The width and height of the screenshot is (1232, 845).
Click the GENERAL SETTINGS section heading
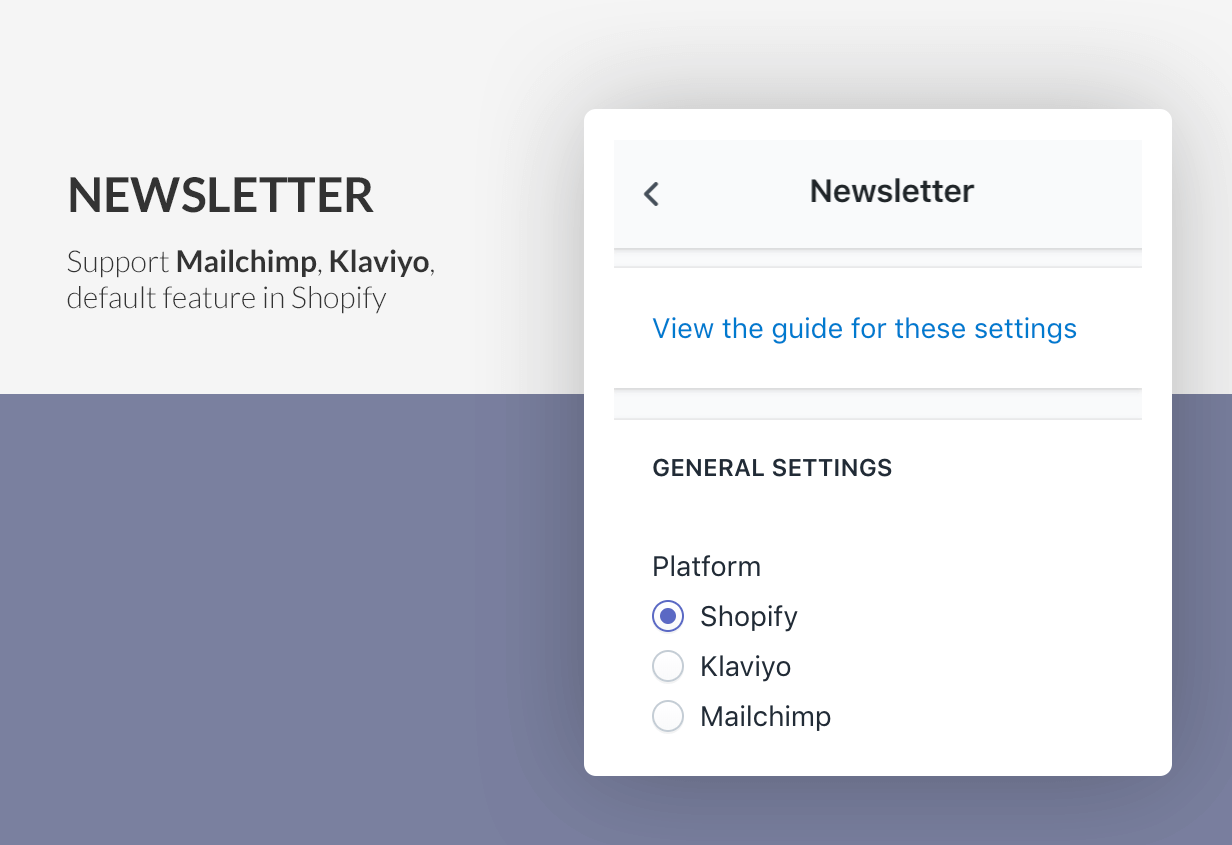[772, 467]
